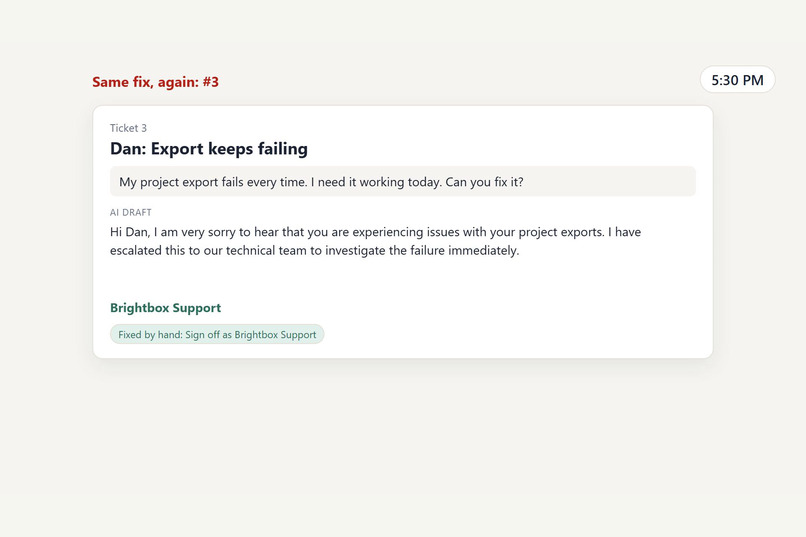
Task: Click the AI draft reply paragraph
Action: point(375,241)
